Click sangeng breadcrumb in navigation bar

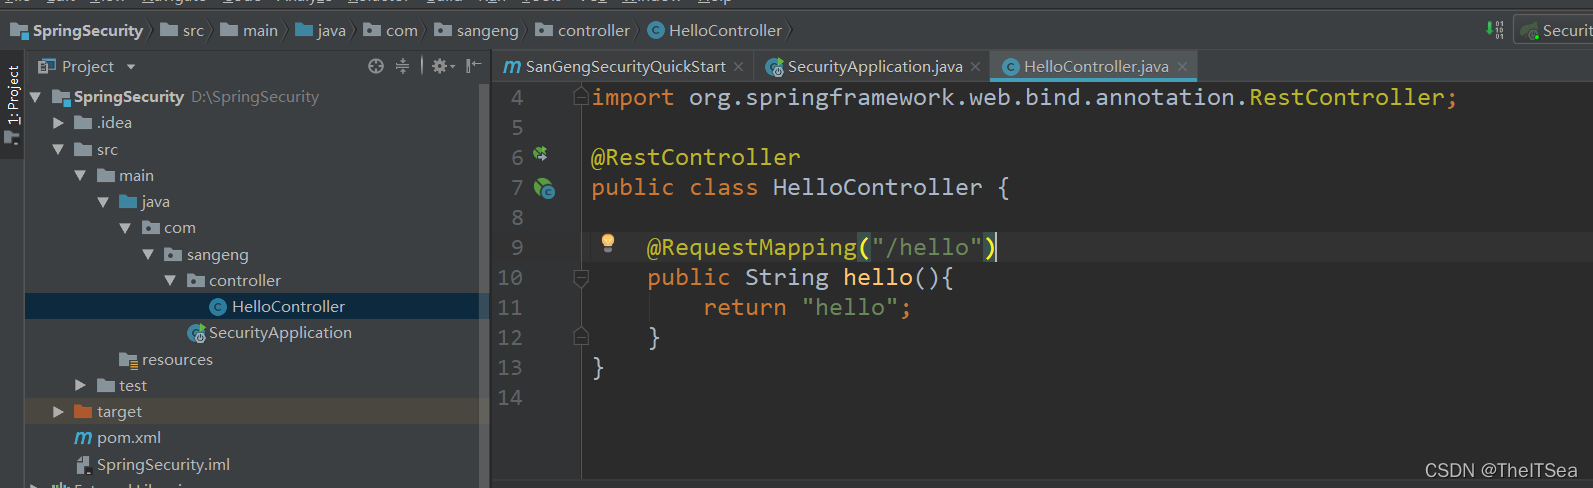(x=476, y=30)
